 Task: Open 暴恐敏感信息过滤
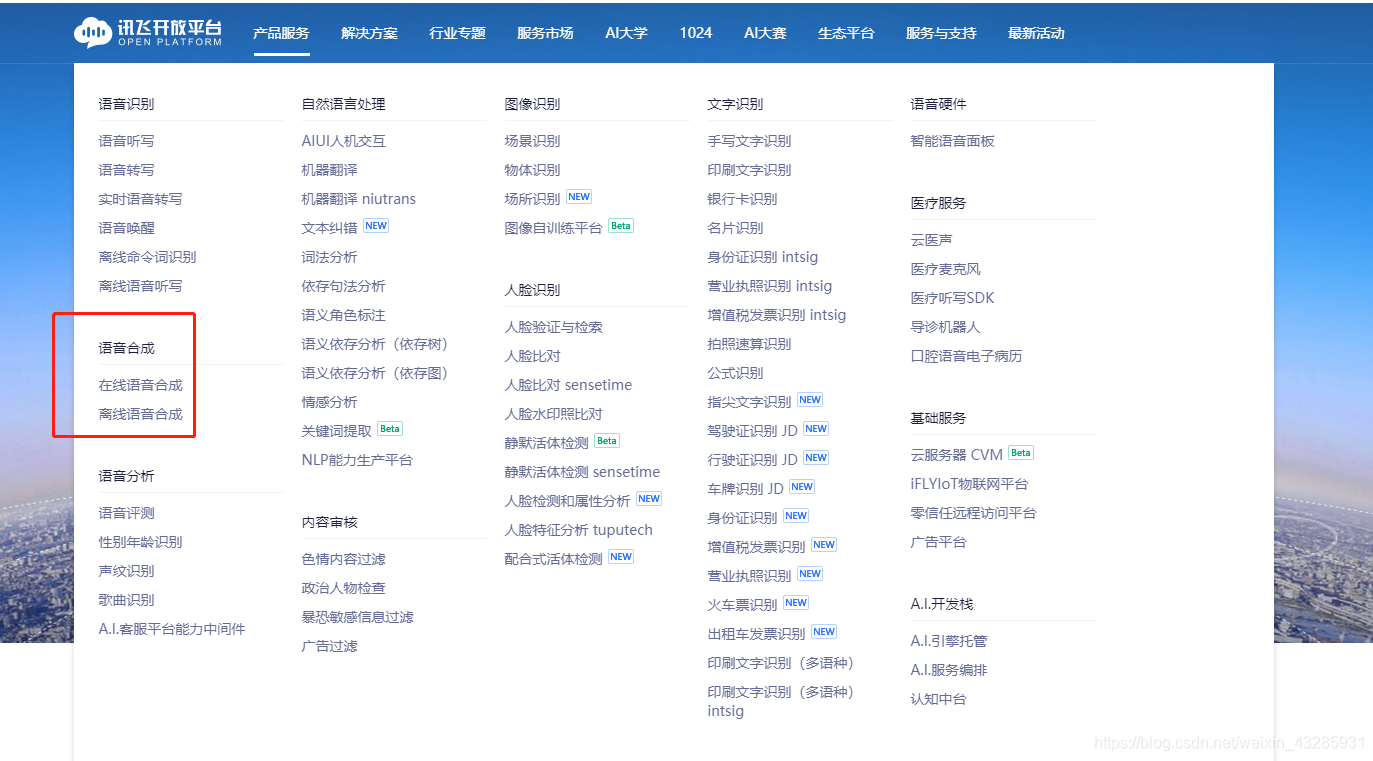click(358, 617)
